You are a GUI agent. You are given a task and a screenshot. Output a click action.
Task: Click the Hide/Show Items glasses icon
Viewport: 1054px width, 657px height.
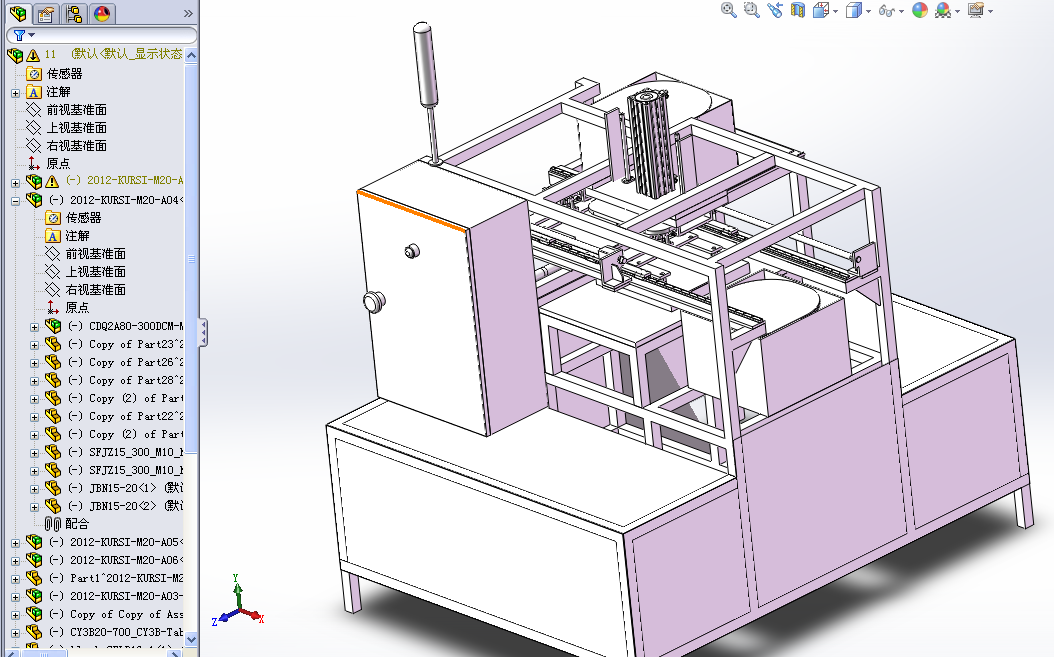coord(886,11)
